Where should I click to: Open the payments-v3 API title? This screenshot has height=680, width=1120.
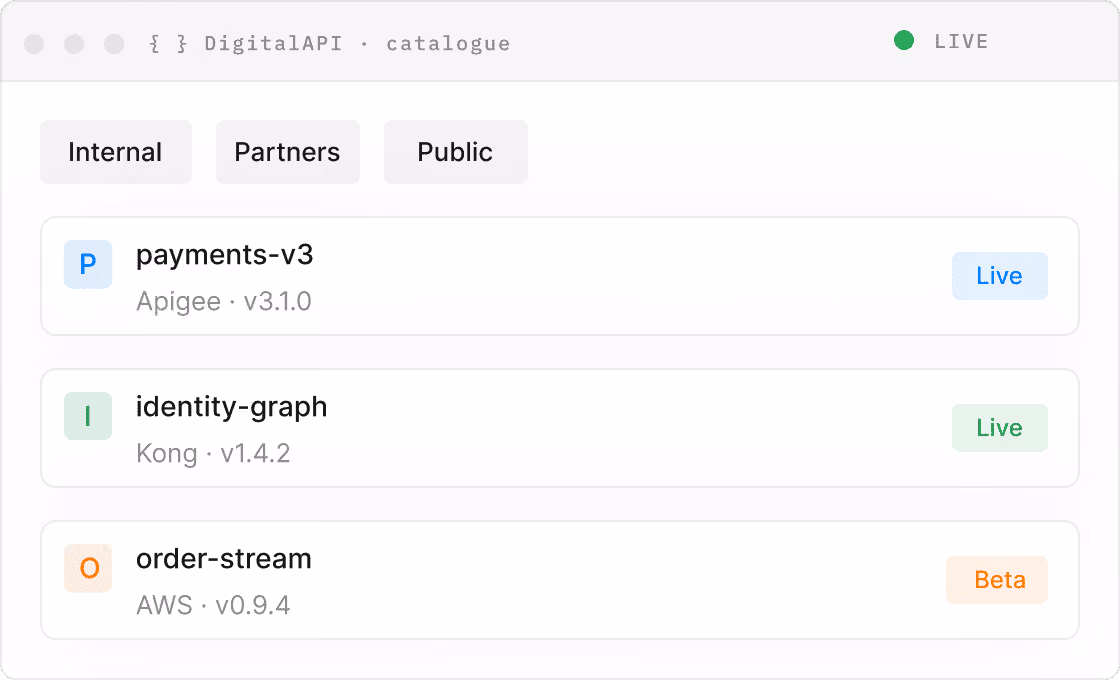(224, 256)
